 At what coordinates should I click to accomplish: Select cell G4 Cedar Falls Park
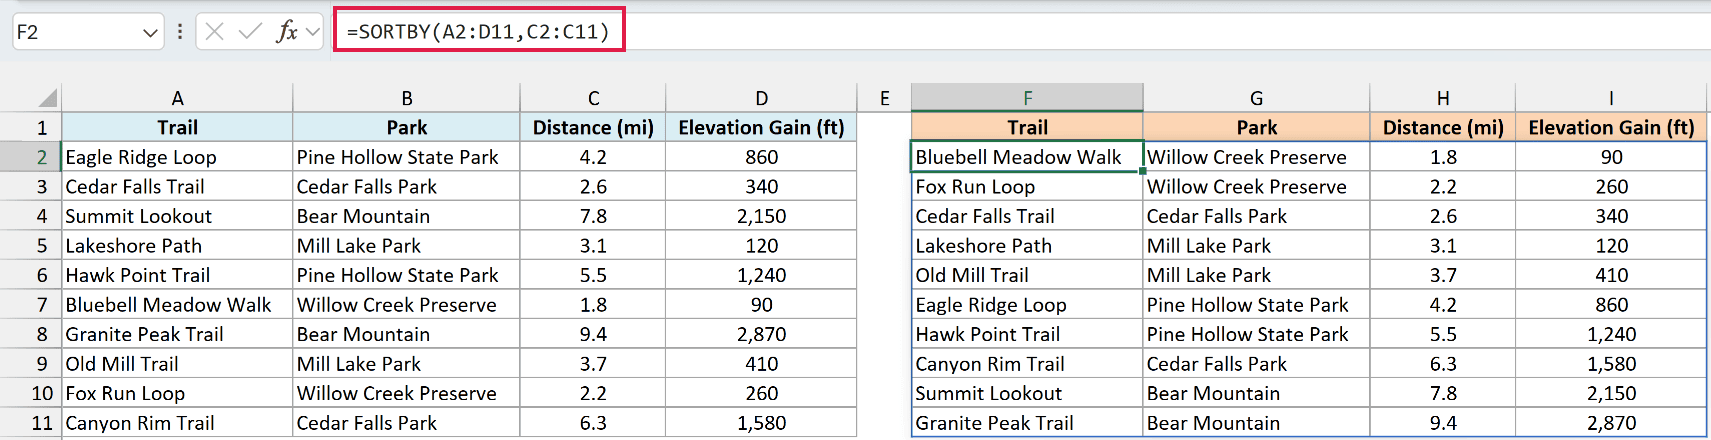(x=1256, y=216)
